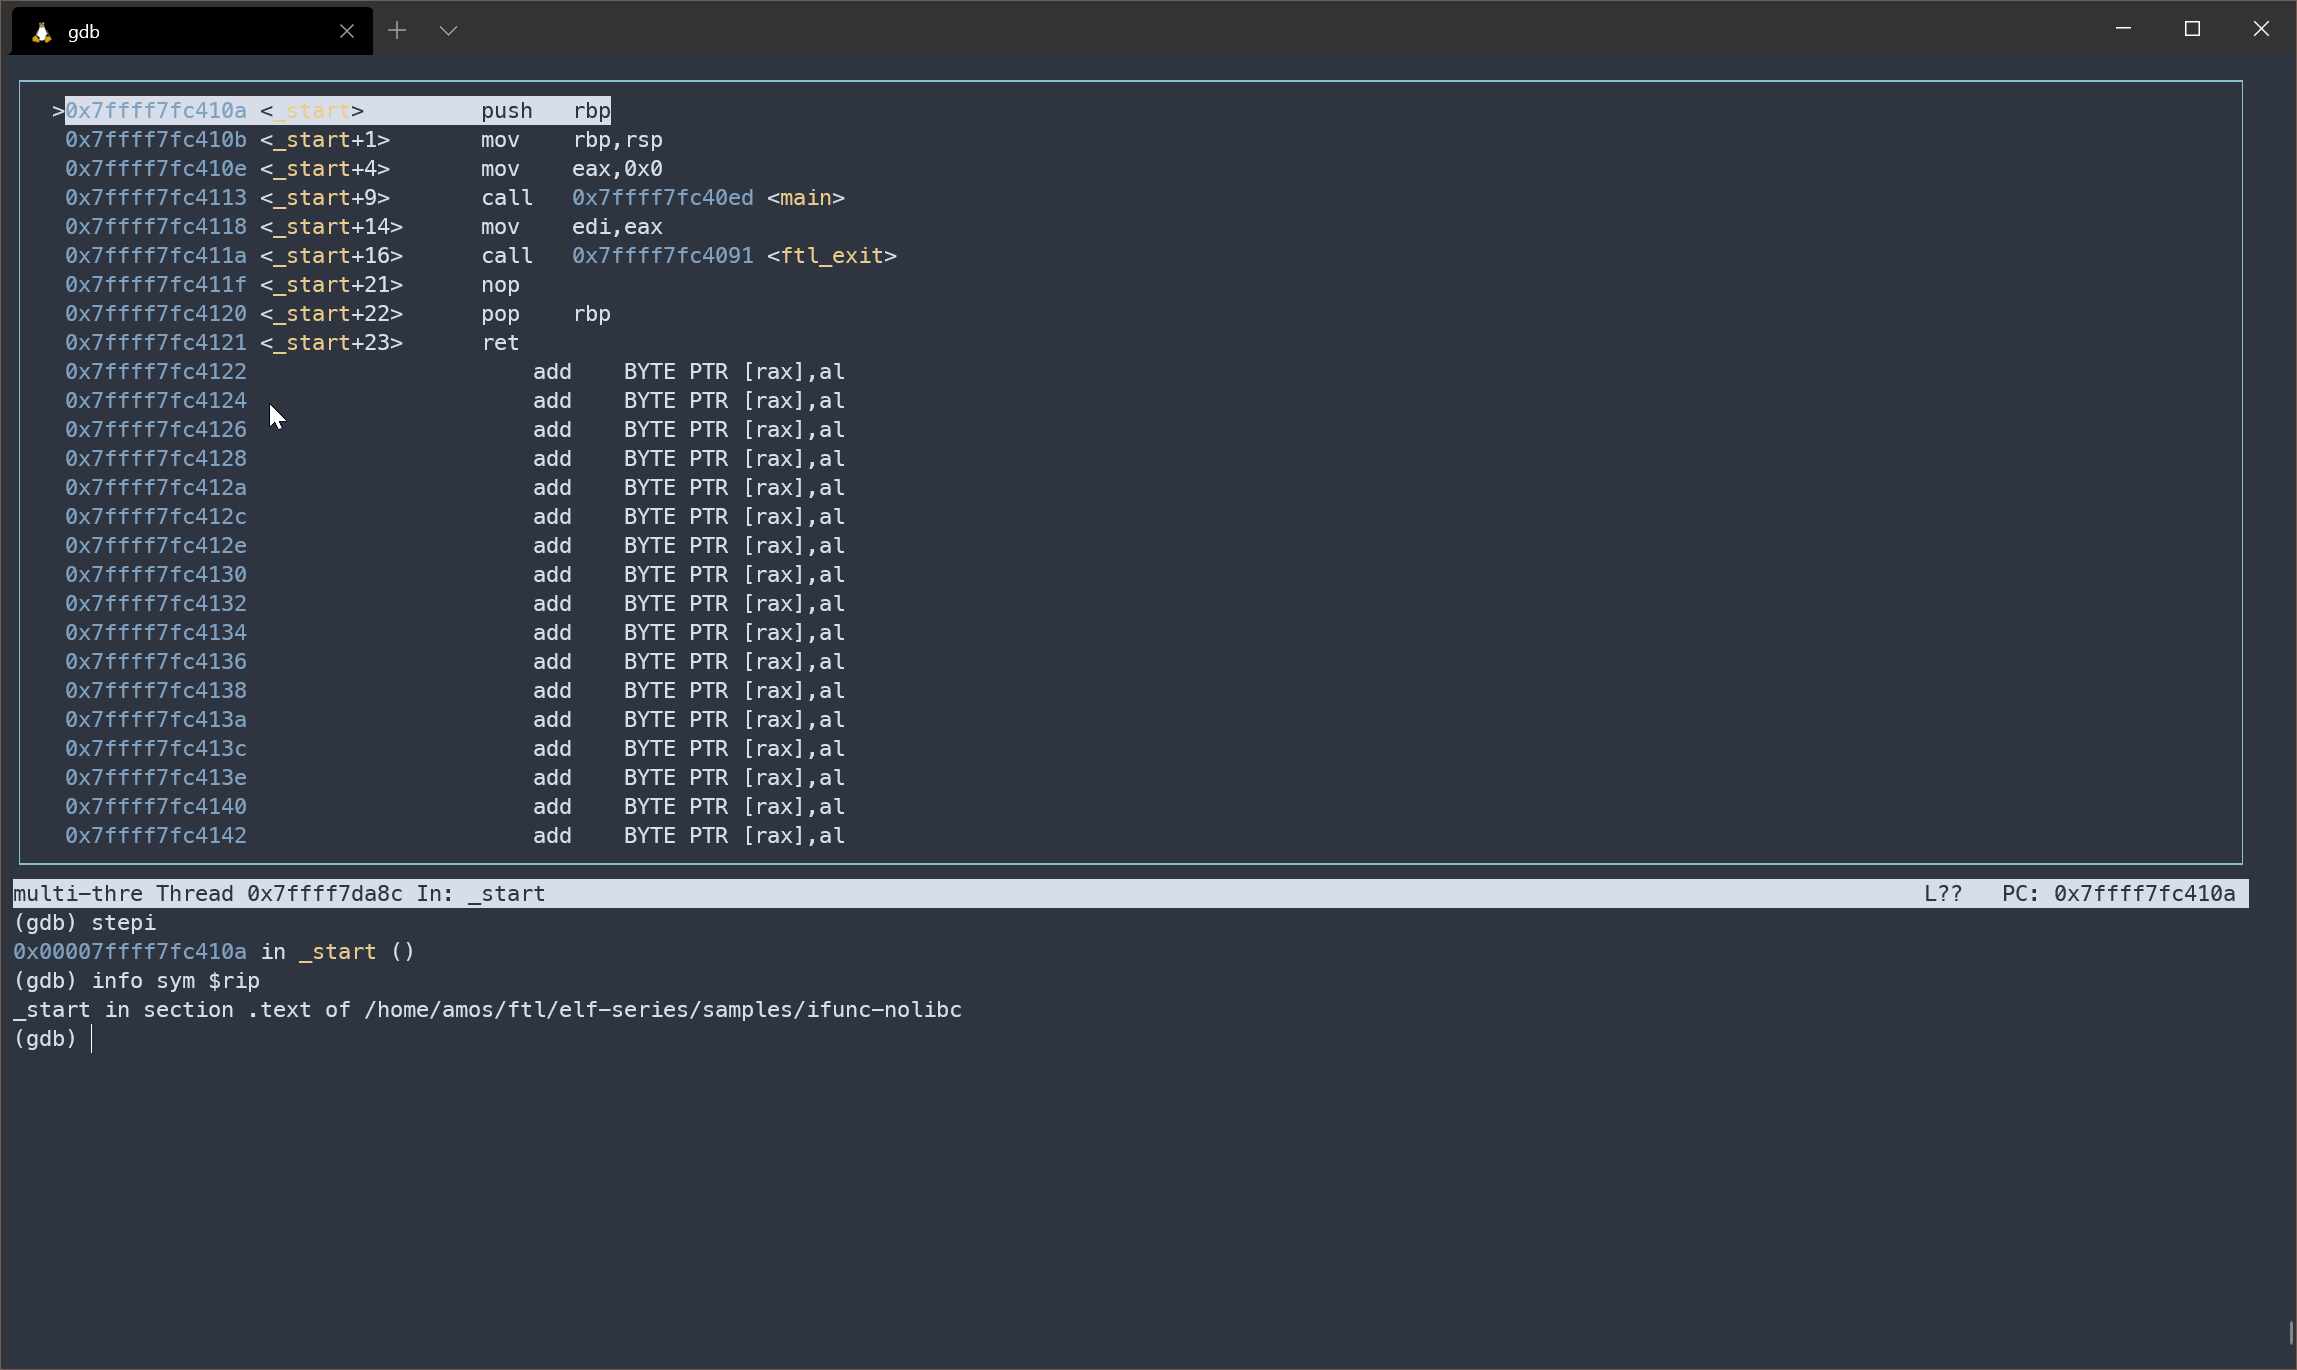Screen dimensions: 2297x1370
Task: Close the terminal window
Action: [2261, 29]
